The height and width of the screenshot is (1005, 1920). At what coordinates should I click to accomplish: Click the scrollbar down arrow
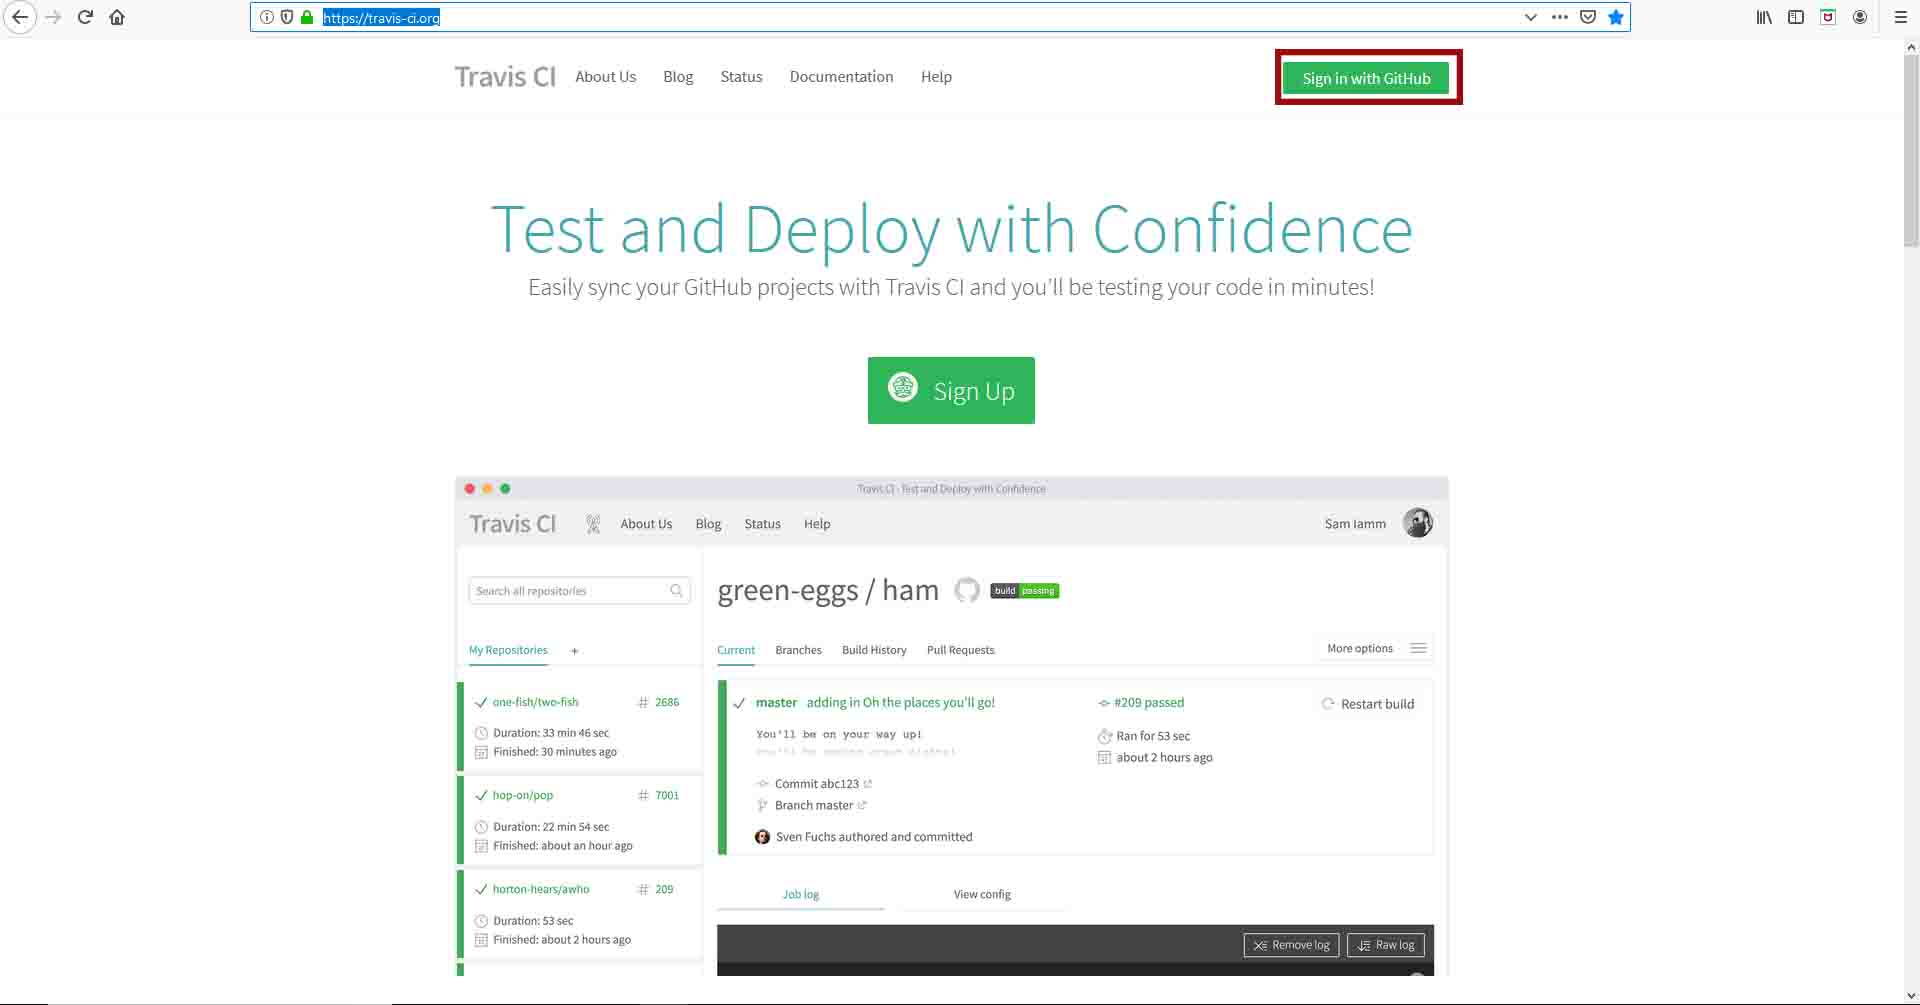(x=1911, y=995)
